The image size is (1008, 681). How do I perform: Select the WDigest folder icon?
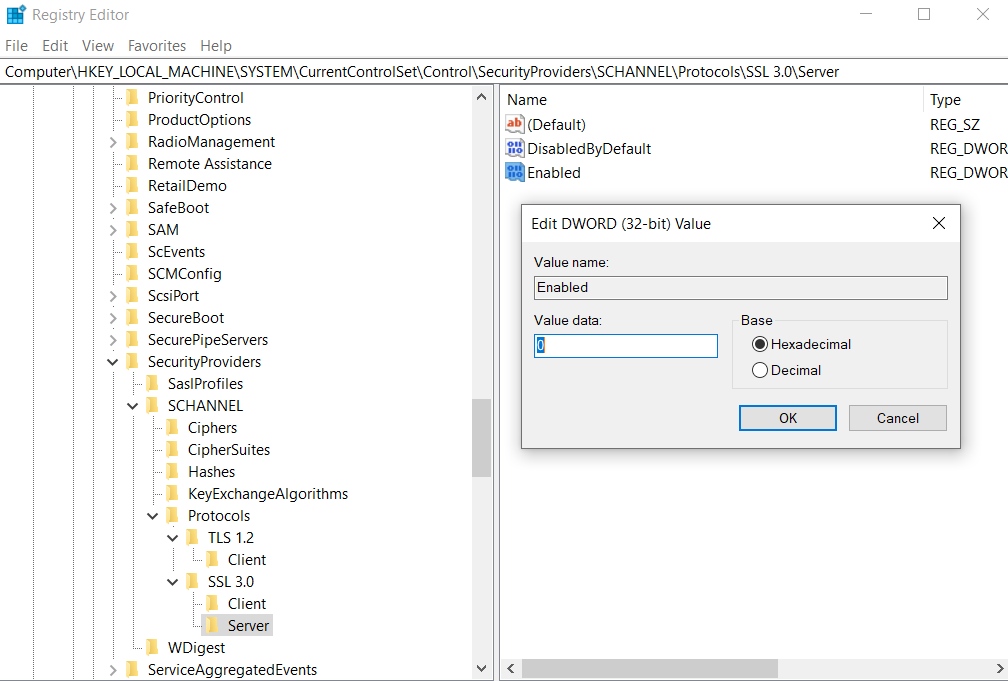[x=153, y=647]
